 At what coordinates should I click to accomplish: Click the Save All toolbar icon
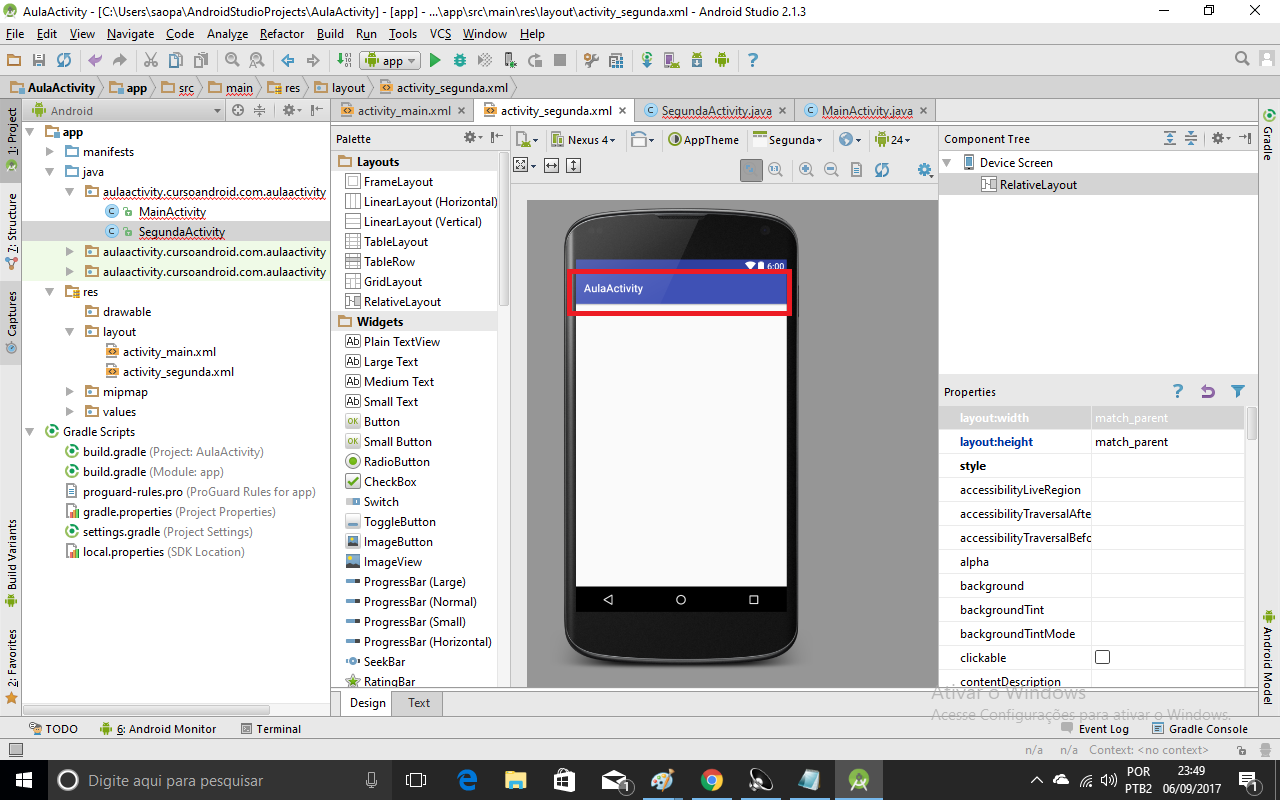pyautogui.click(x=39, y=60)
